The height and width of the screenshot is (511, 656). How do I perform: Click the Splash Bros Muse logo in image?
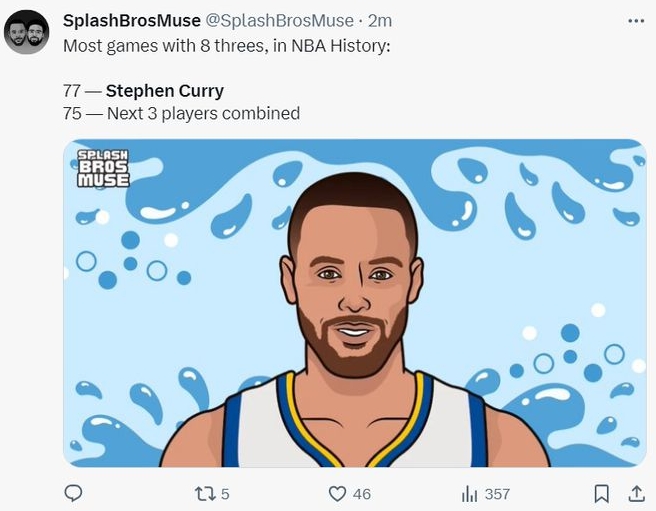[104, 169]
